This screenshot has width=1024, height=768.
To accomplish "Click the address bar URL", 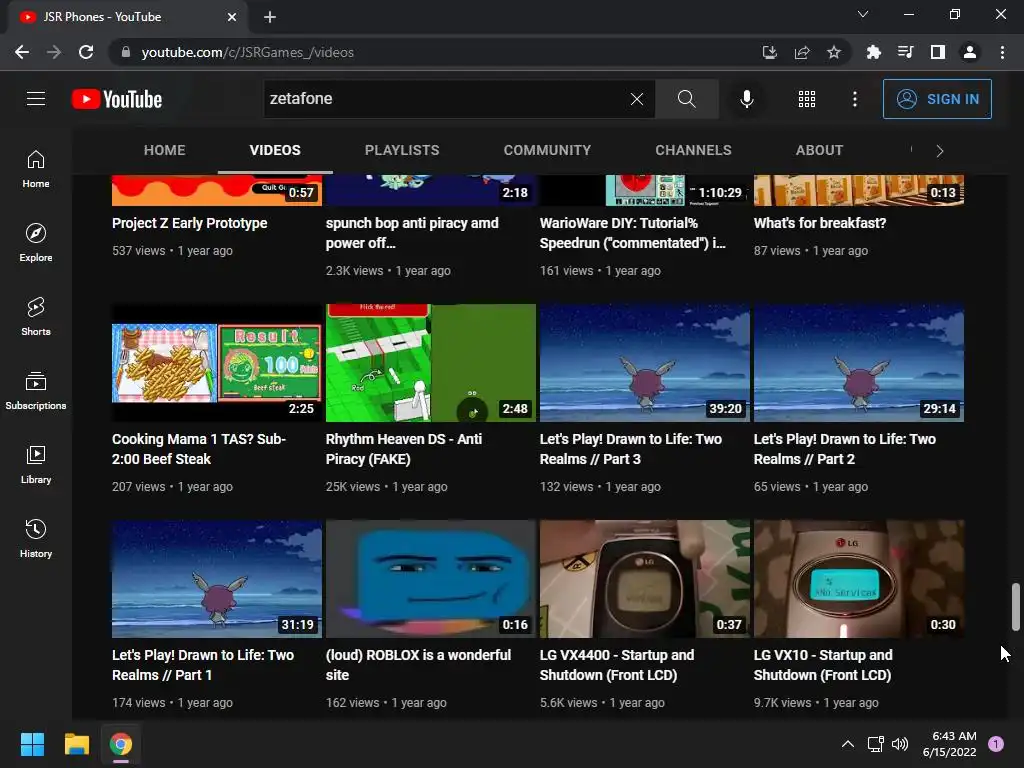I will click(x=248, y=52).
